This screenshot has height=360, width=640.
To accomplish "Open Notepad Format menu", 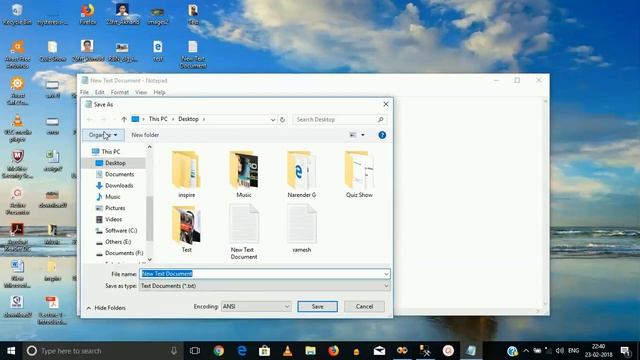I will point(120,92).
